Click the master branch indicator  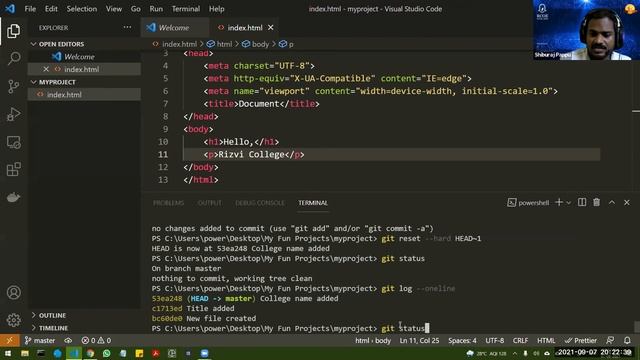point(40,340)
